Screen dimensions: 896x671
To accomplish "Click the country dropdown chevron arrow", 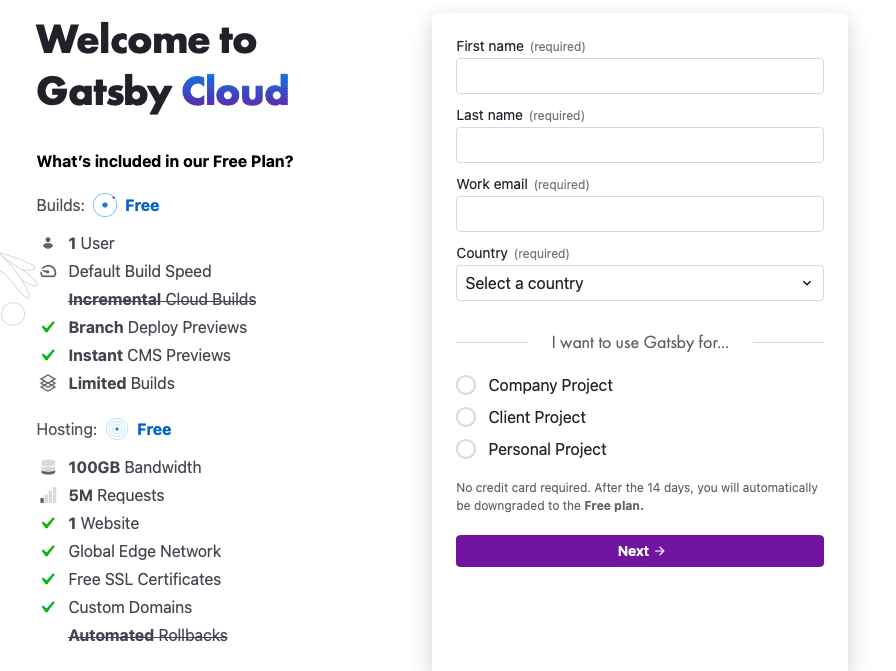I will pyautogui.click(x=807, y=283).
